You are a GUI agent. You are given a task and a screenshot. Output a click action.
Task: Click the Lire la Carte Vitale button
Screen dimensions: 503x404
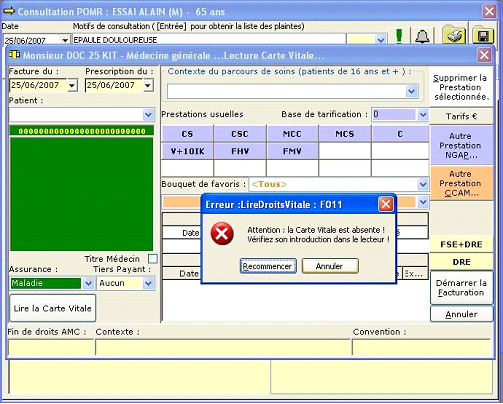point(53,308)
